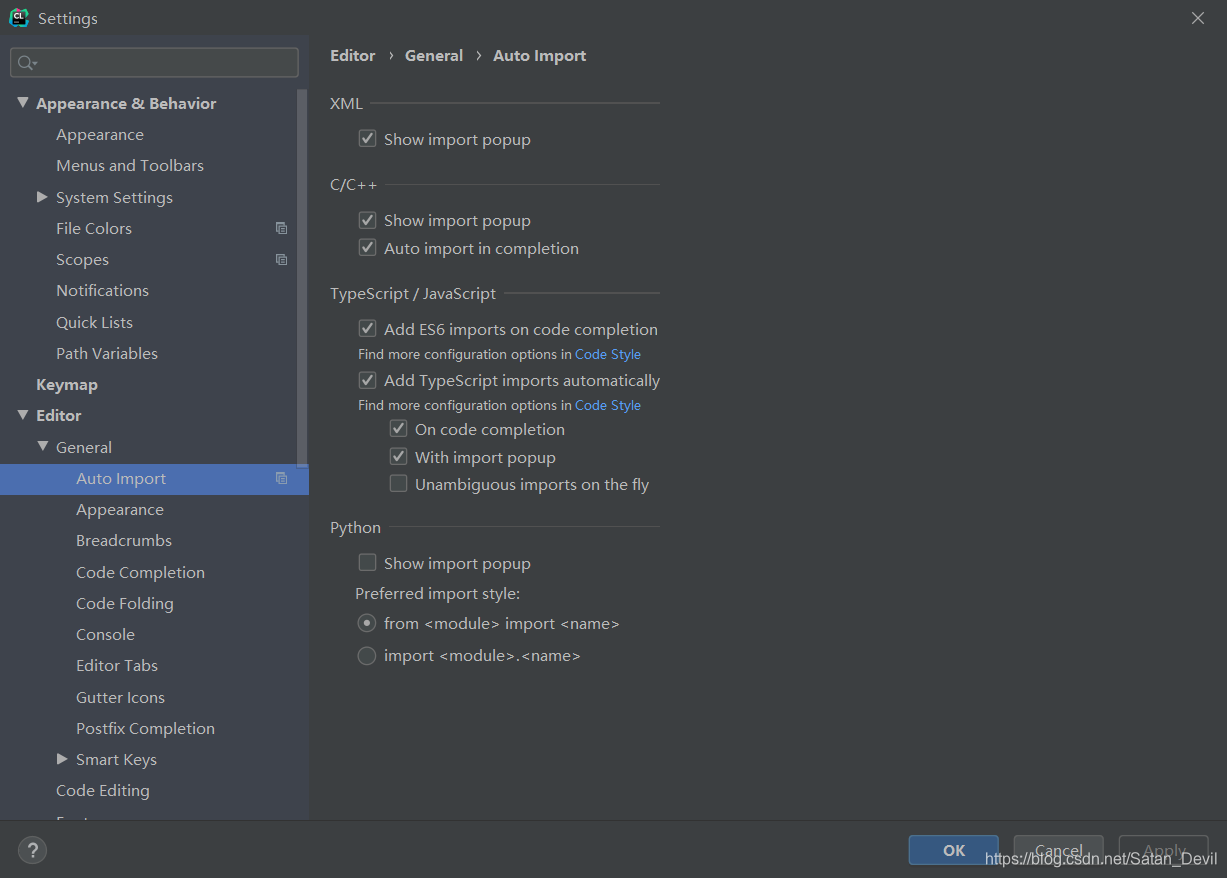Open help with the question mark button
The image size is (1227, 878).
click(33, 851)
